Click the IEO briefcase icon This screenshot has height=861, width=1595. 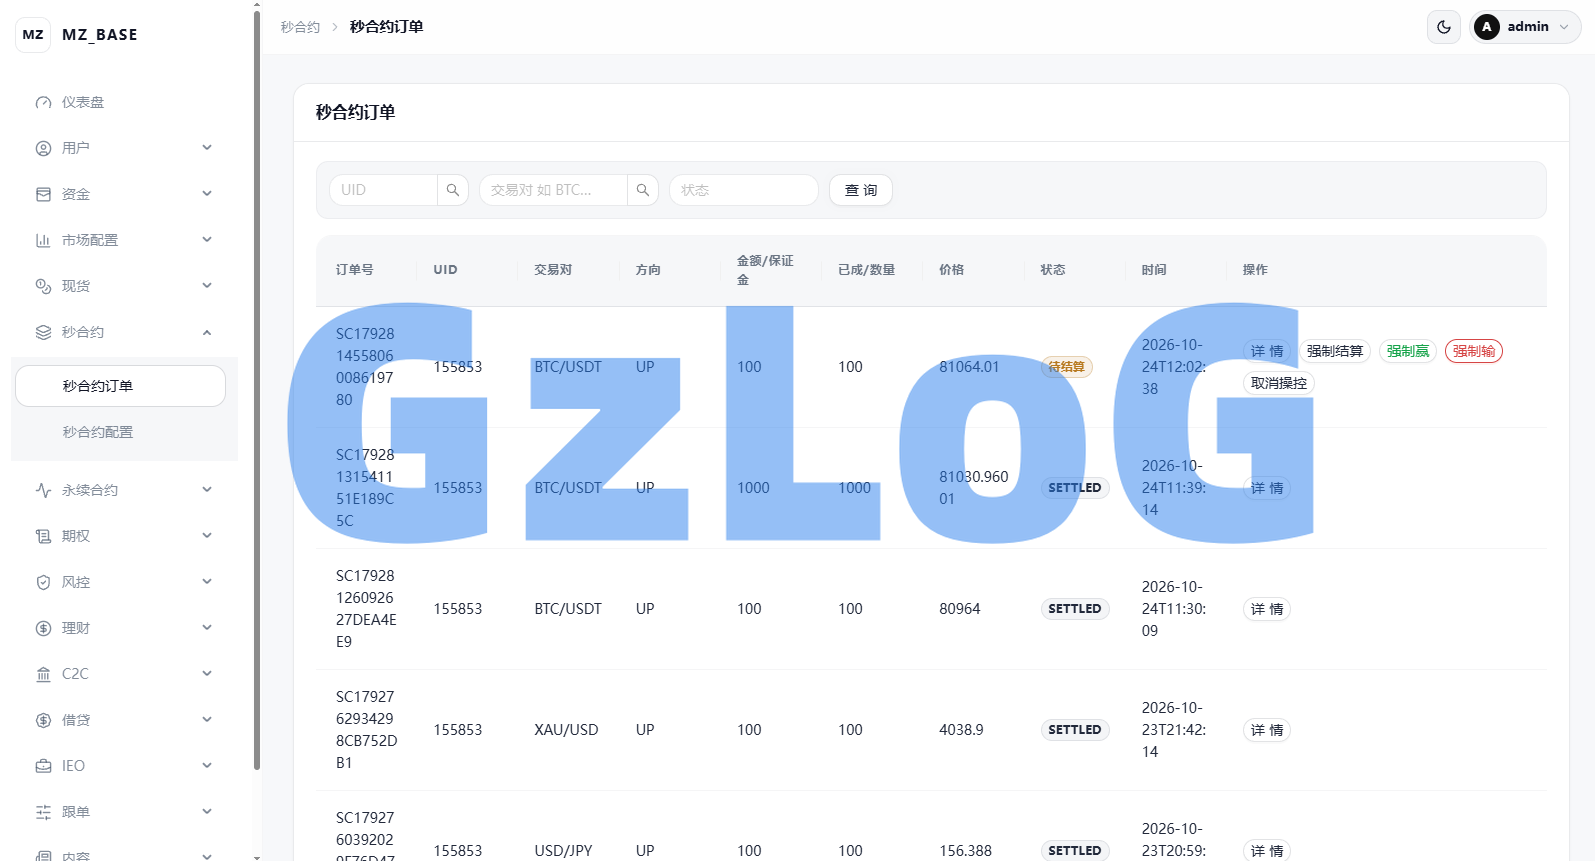coord(43,766)
